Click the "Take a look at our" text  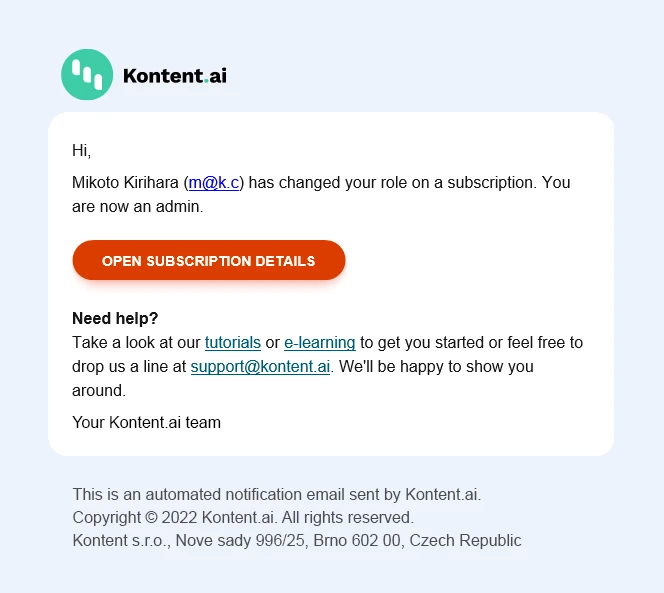tap(136, 342)
